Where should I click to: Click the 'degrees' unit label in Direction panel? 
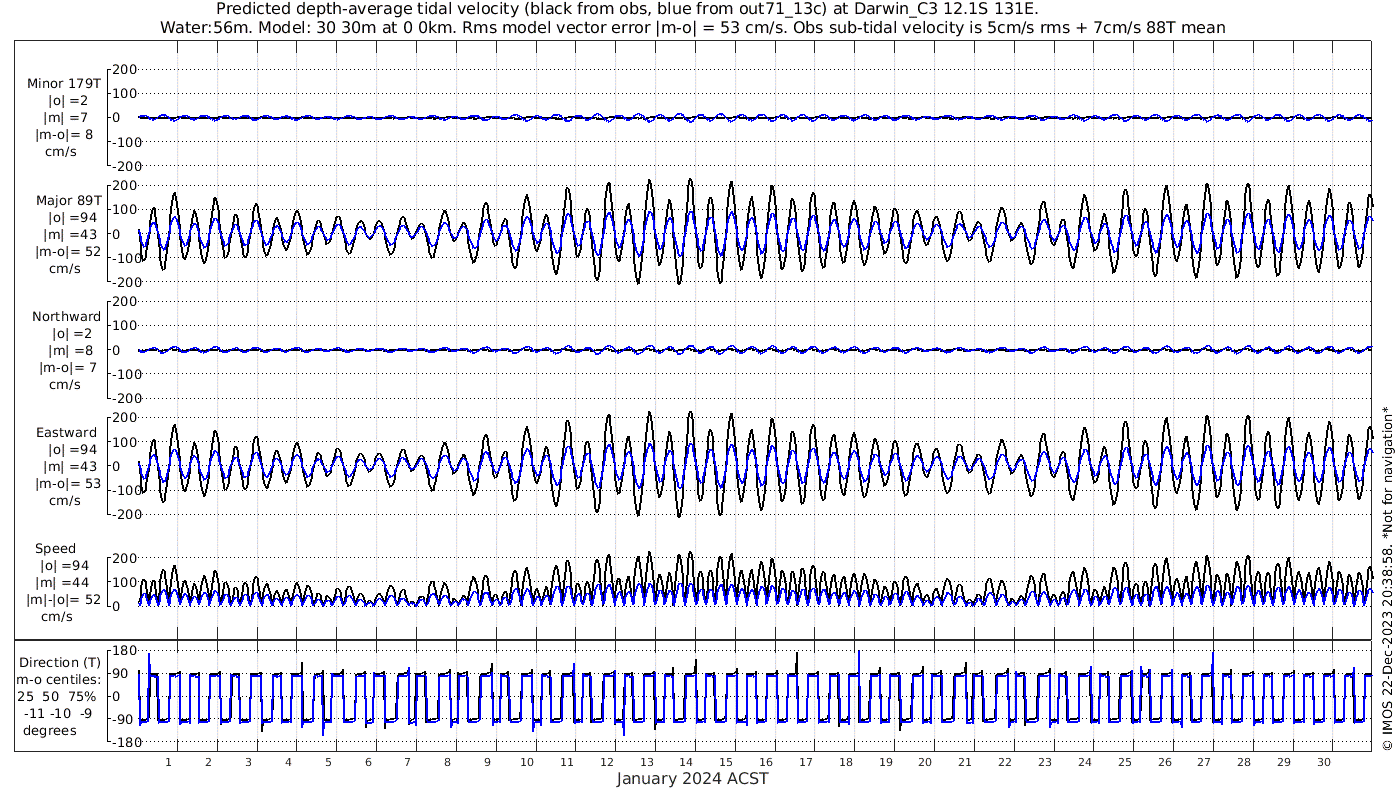click(x=50, y=730)
